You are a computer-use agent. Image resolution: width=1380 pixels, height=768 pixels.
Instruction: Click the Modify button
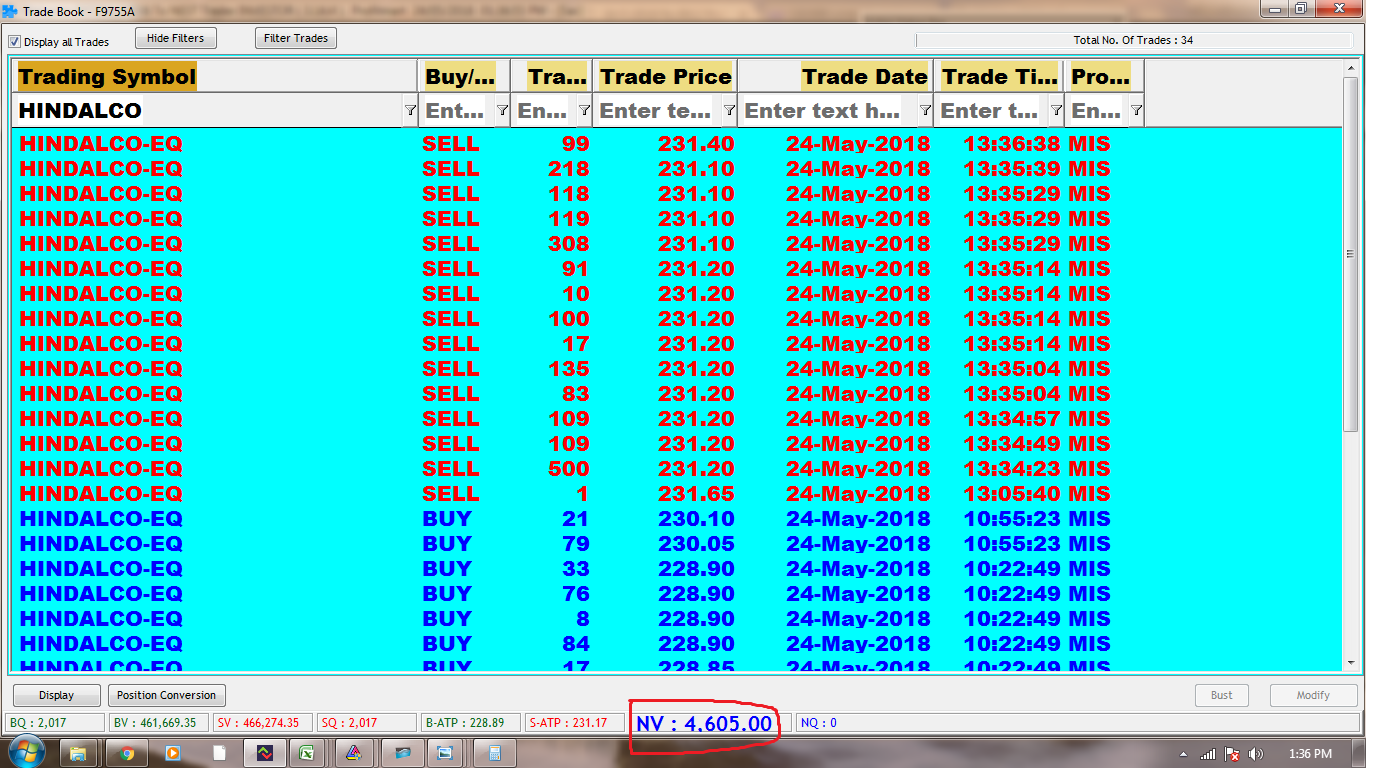[1313, 695]
